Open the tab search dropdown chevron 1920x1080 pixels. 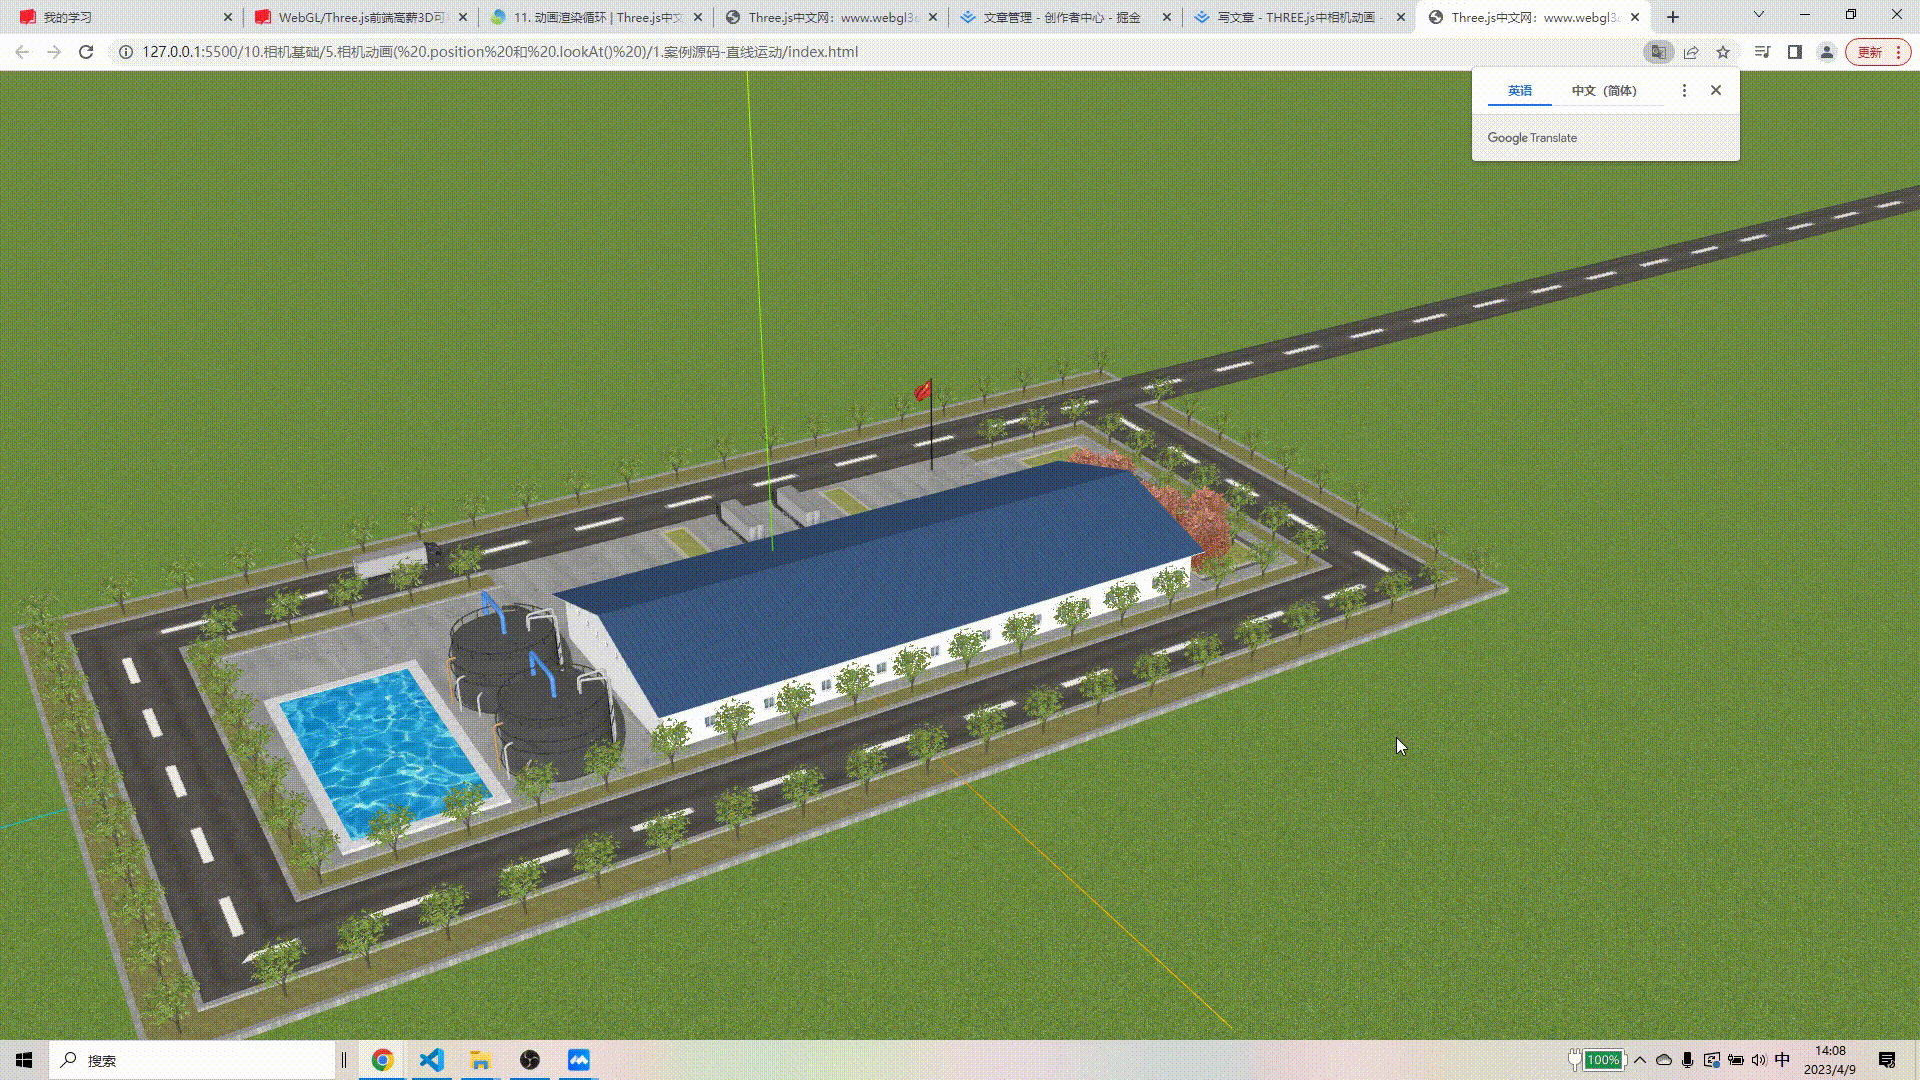click(x=1759, y=15)
